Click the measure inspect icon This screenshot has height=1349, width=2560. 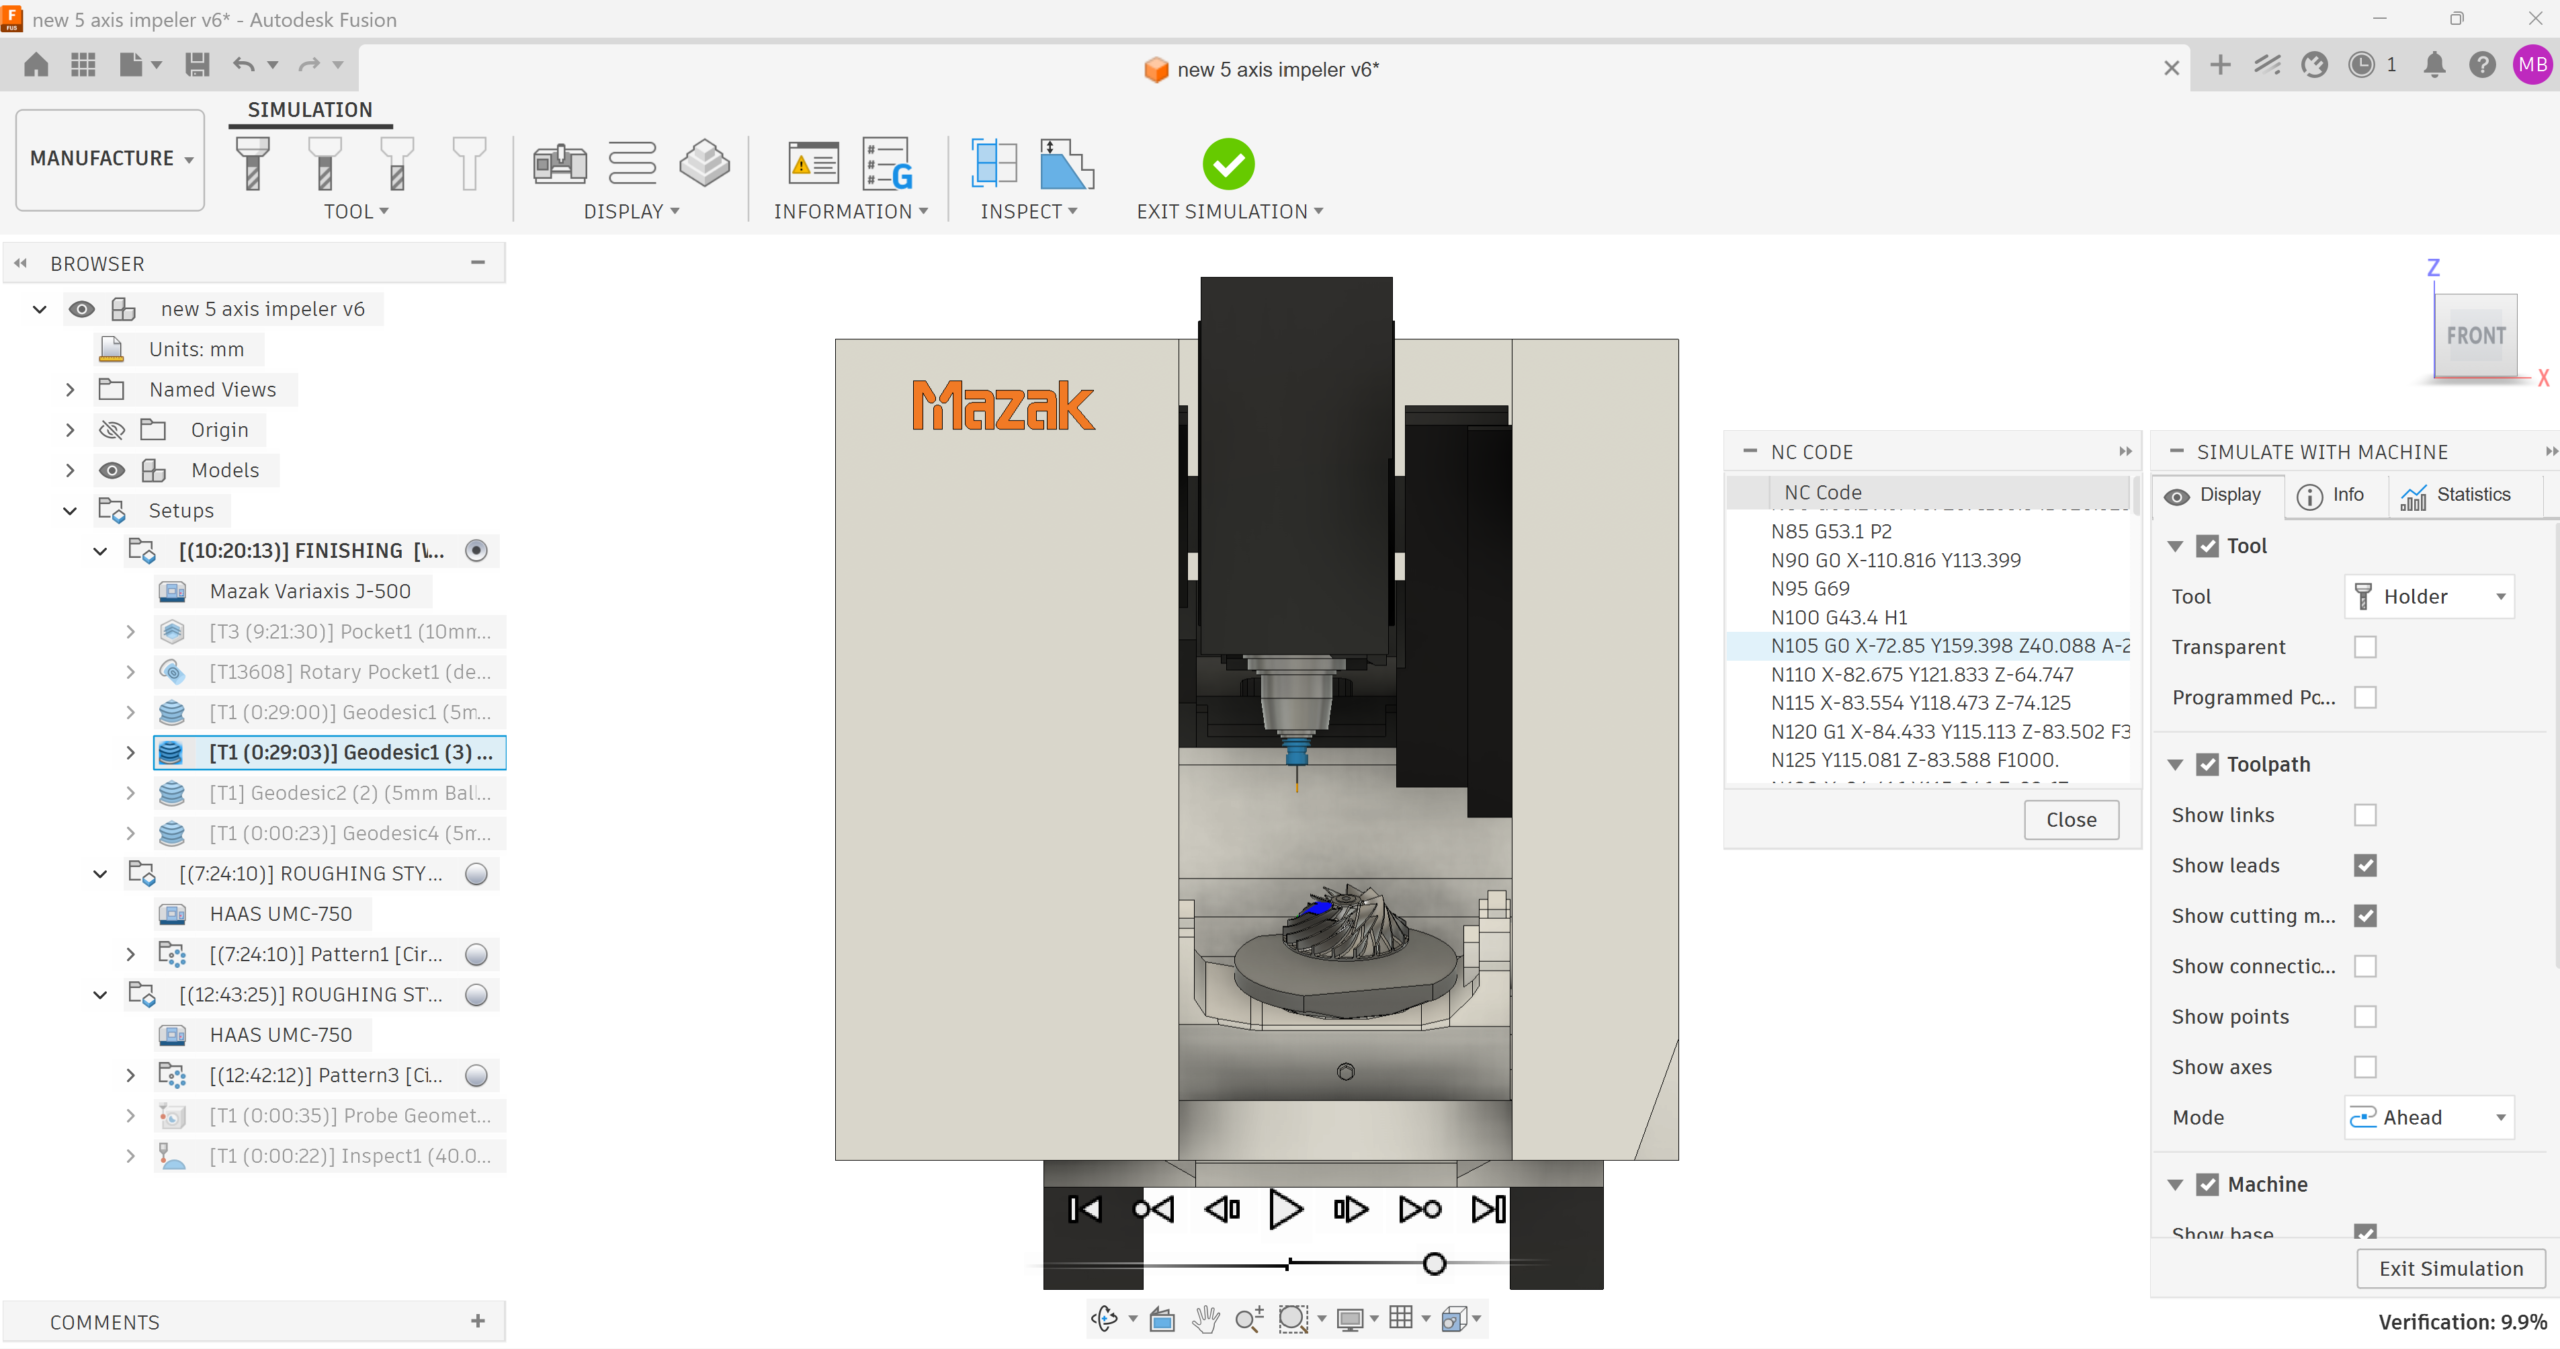(1067, 163)
